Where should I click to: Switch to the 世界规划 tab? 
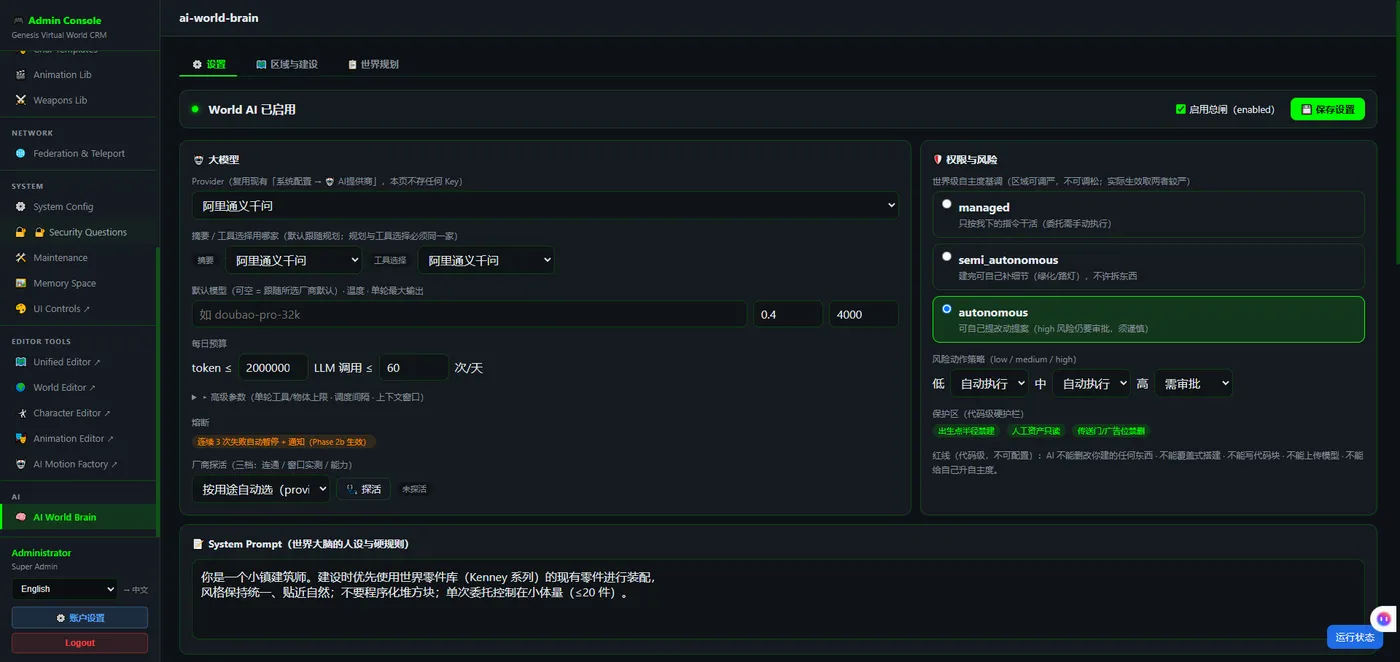(x=373, y=64)
